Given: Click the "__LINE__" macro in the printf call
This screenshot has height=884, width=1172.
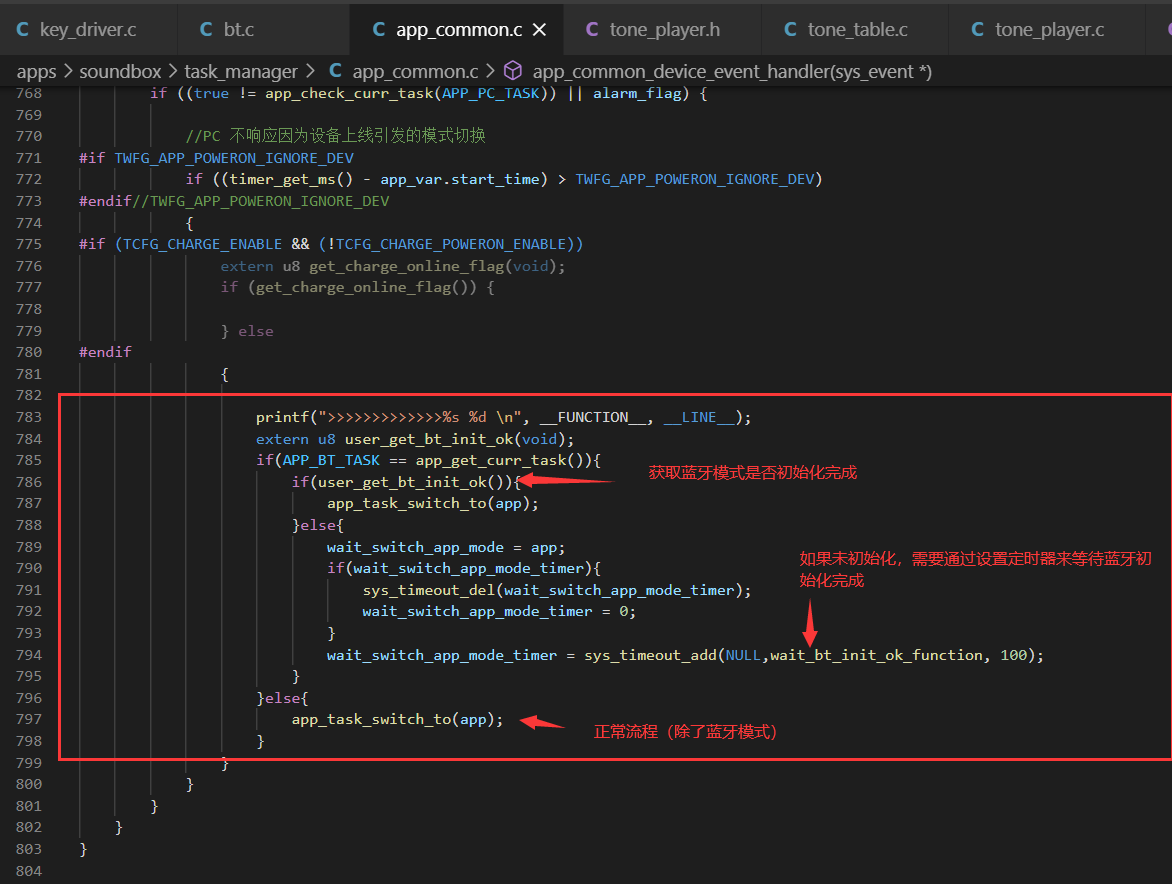Looking at the screenshot, I should click(x=700, y=417).
